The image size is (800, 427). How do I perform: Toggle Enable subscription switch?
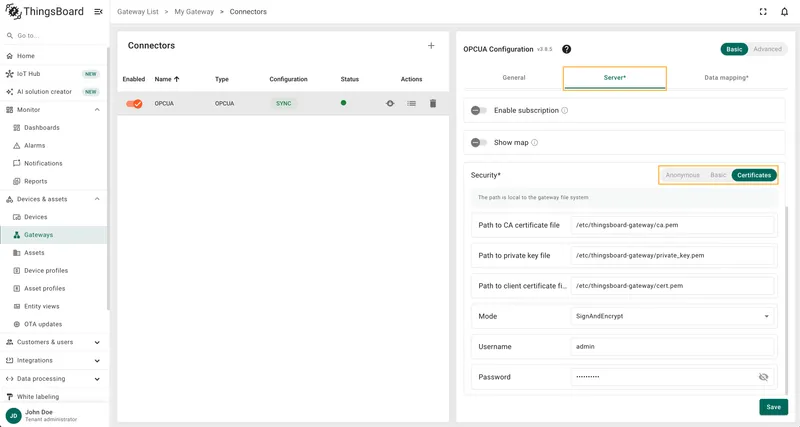[479, 110]
